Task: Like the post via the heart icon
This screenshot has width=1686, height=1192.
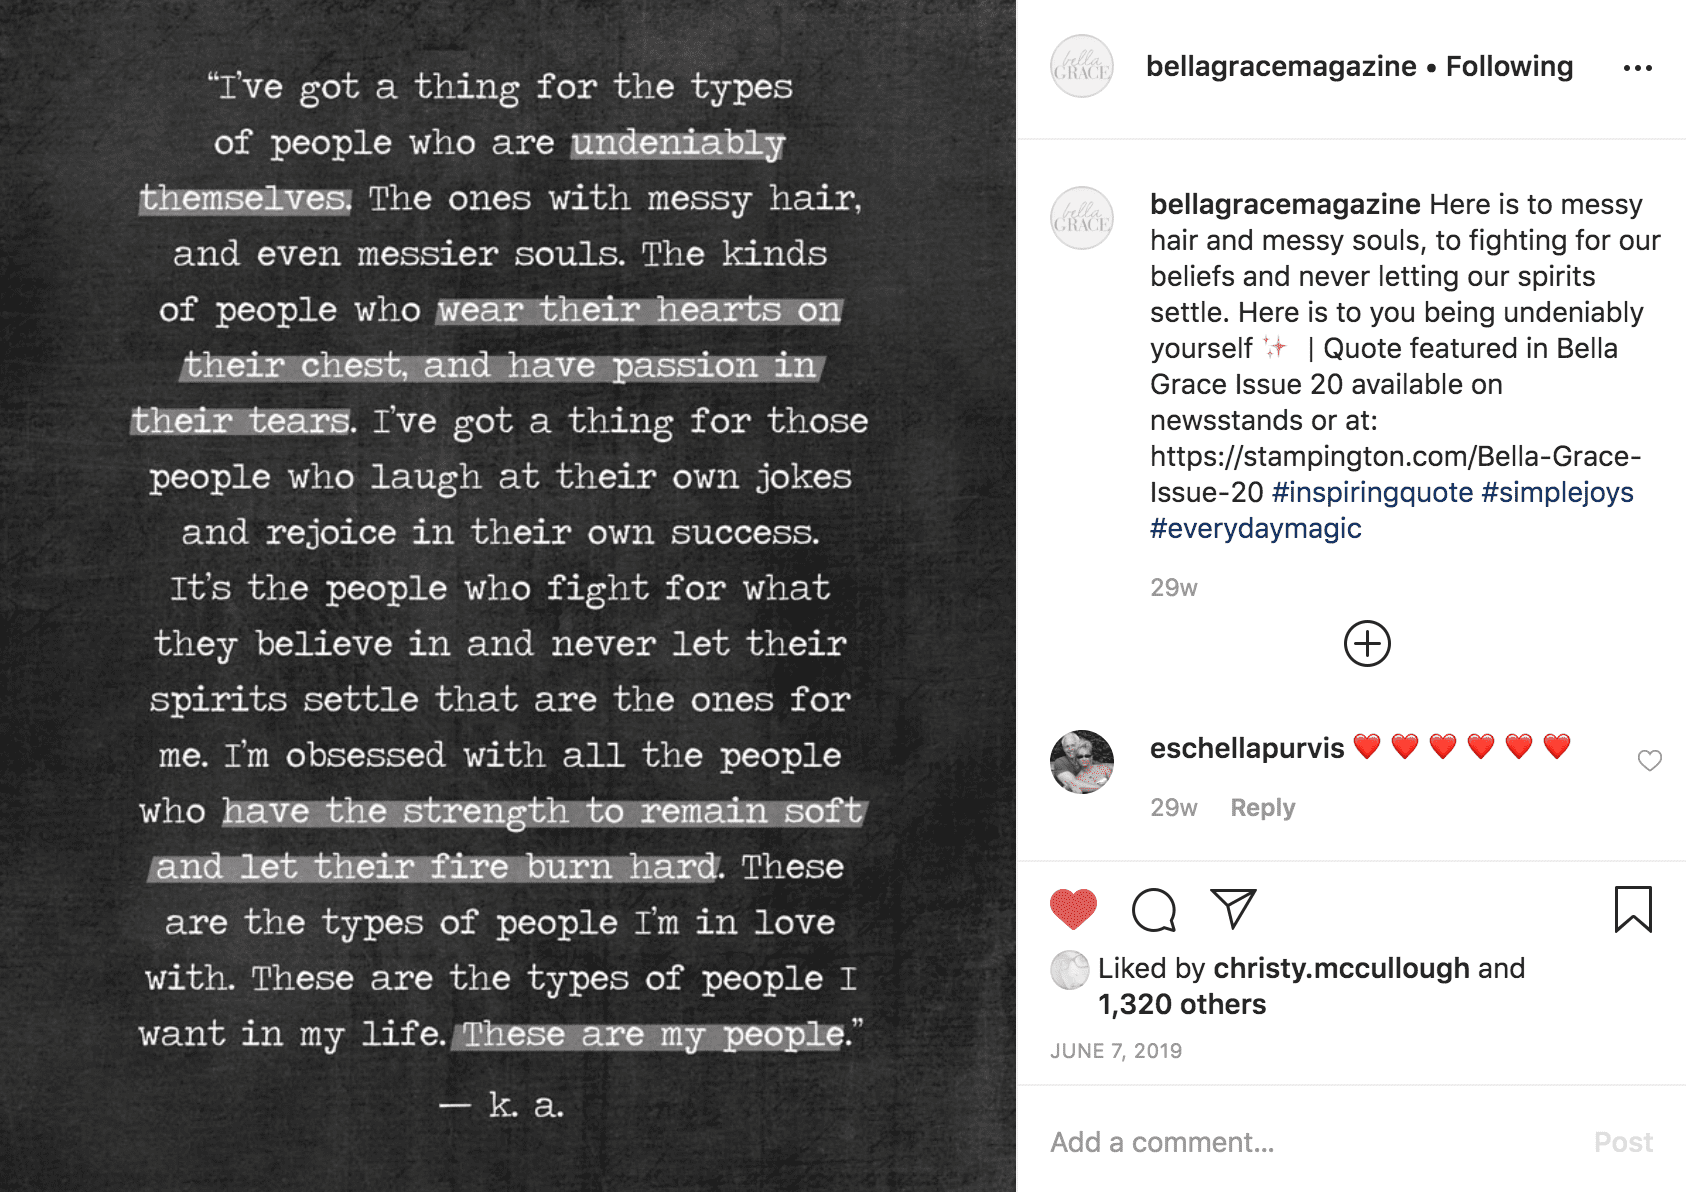Action: point(1071,911)
